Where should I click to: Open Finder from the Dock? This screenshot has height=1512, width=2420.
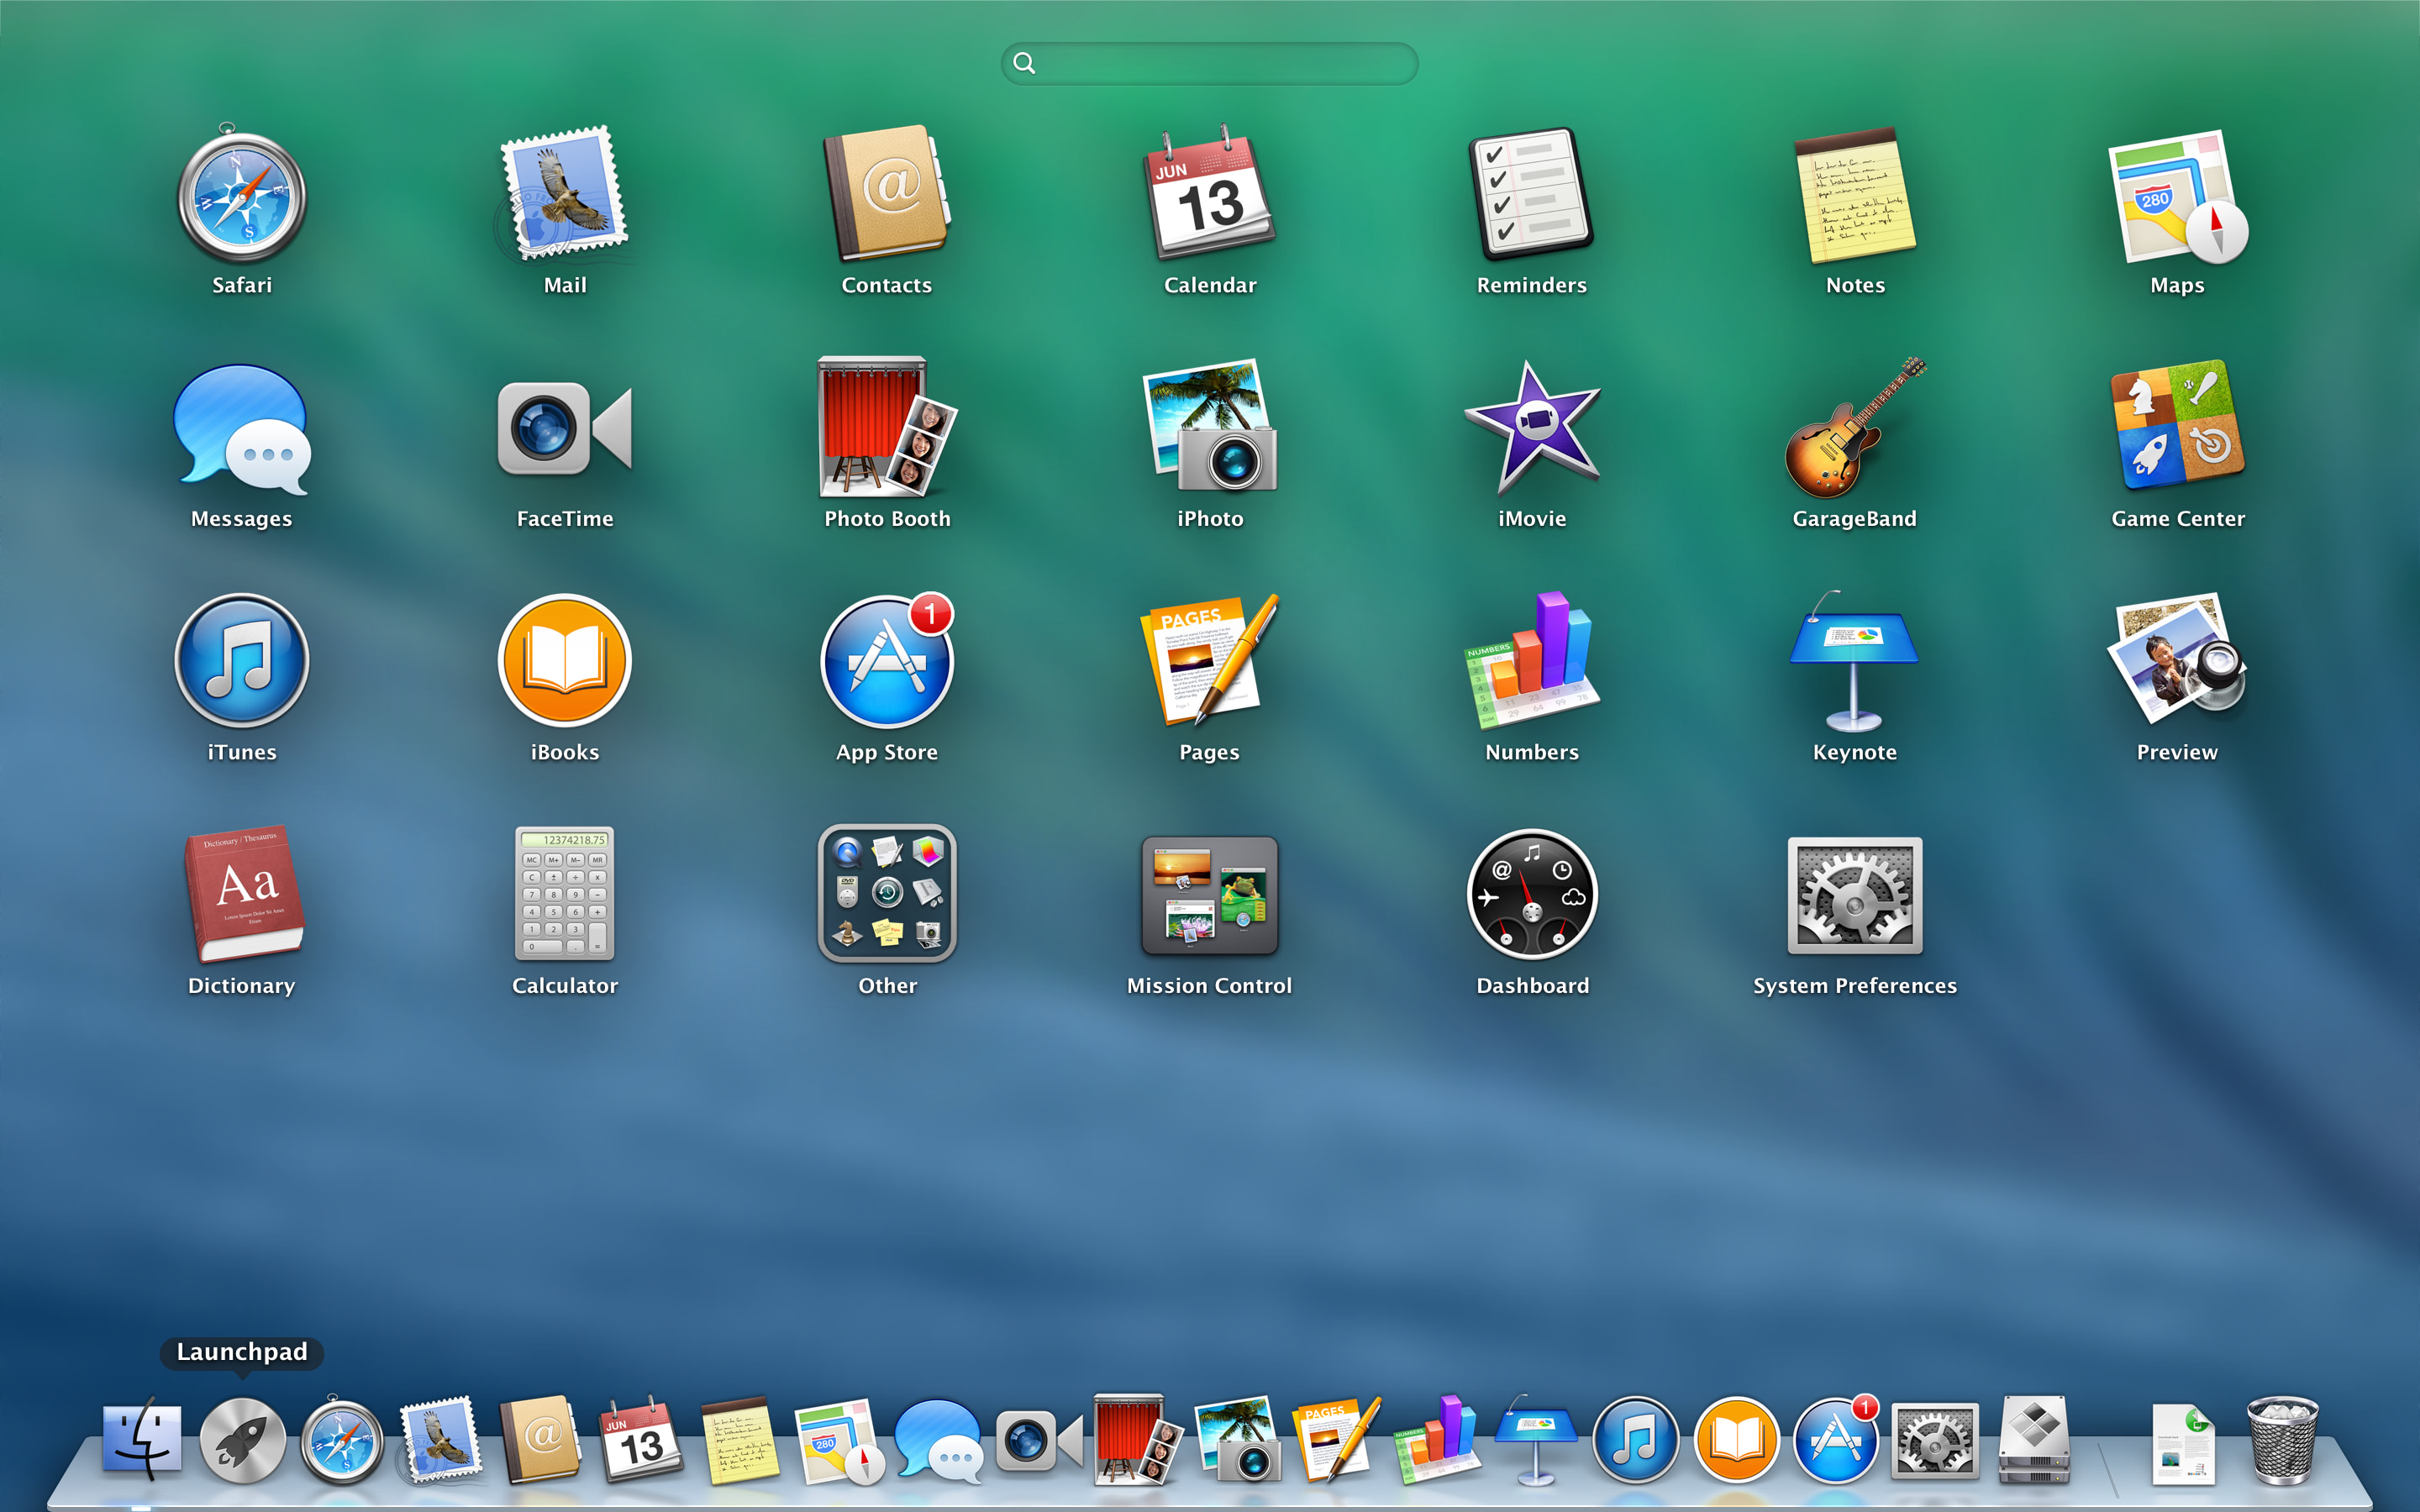(x=142, y=1440)
